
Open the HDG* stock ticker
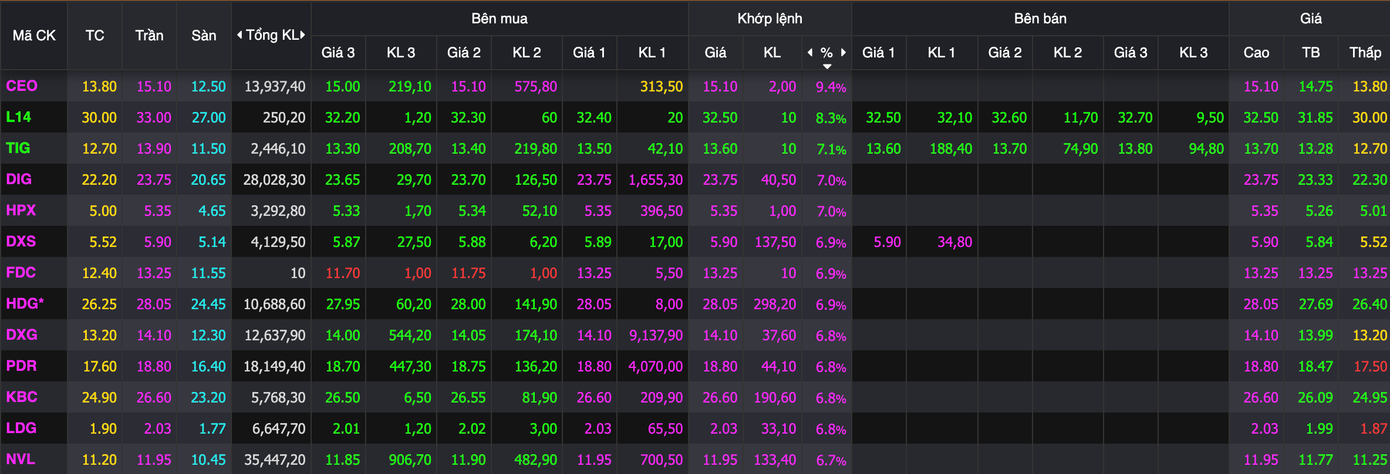[x=25, y=304]
